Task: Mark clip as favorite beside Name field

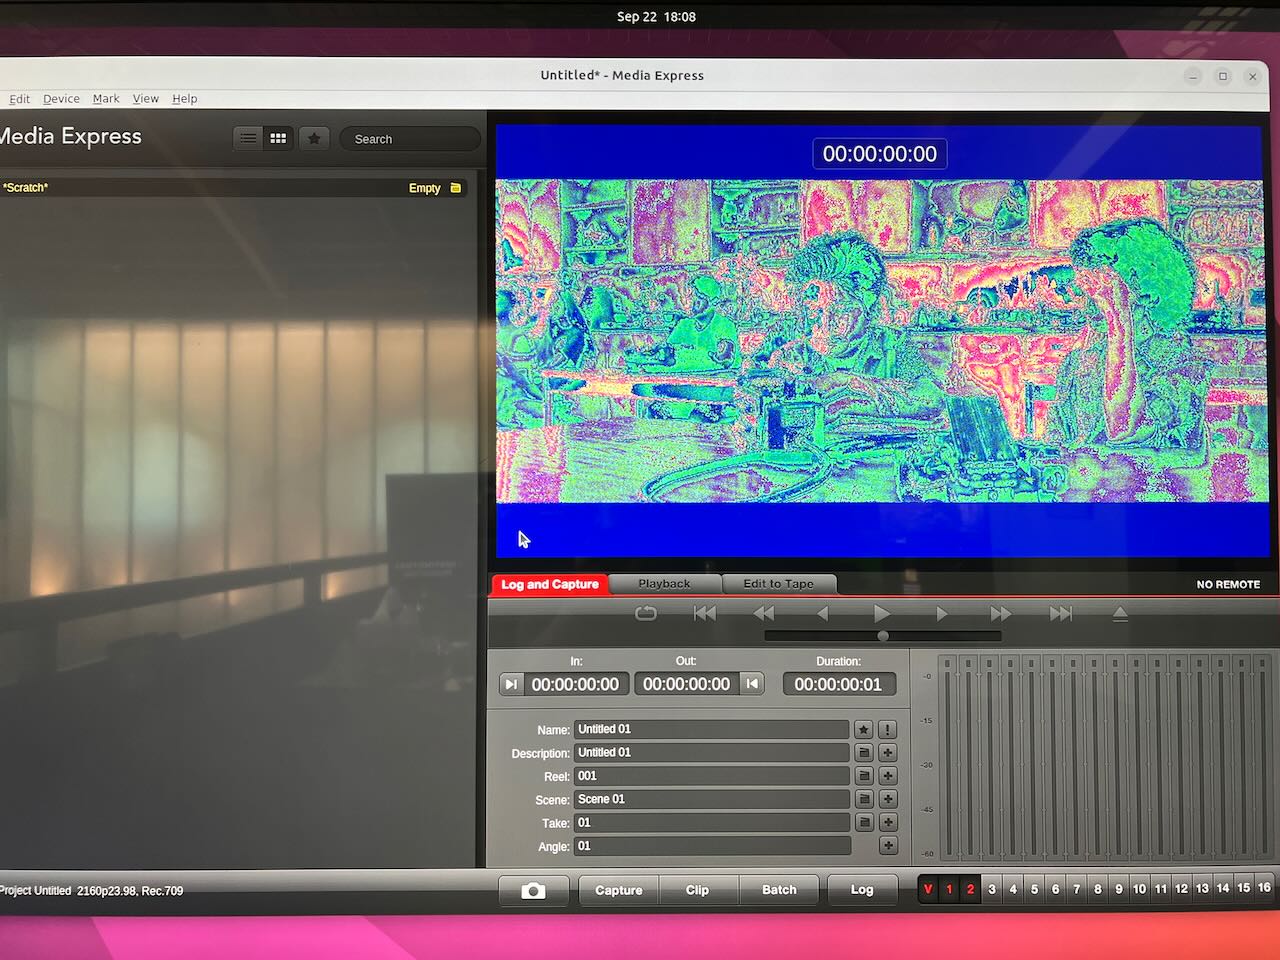Action: [864, 729]
